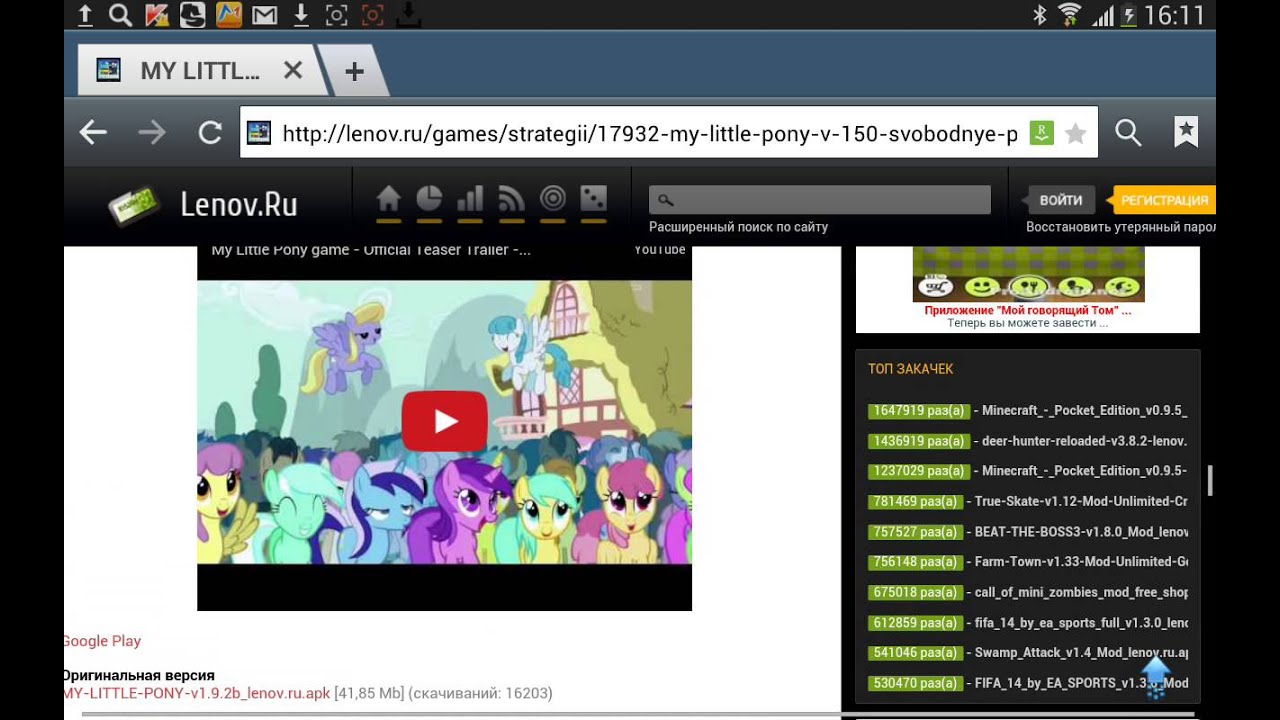Open Minecraft Pocket Edition 1647919 downloads entry
Screen dimensions: 1280x720
1028,411
